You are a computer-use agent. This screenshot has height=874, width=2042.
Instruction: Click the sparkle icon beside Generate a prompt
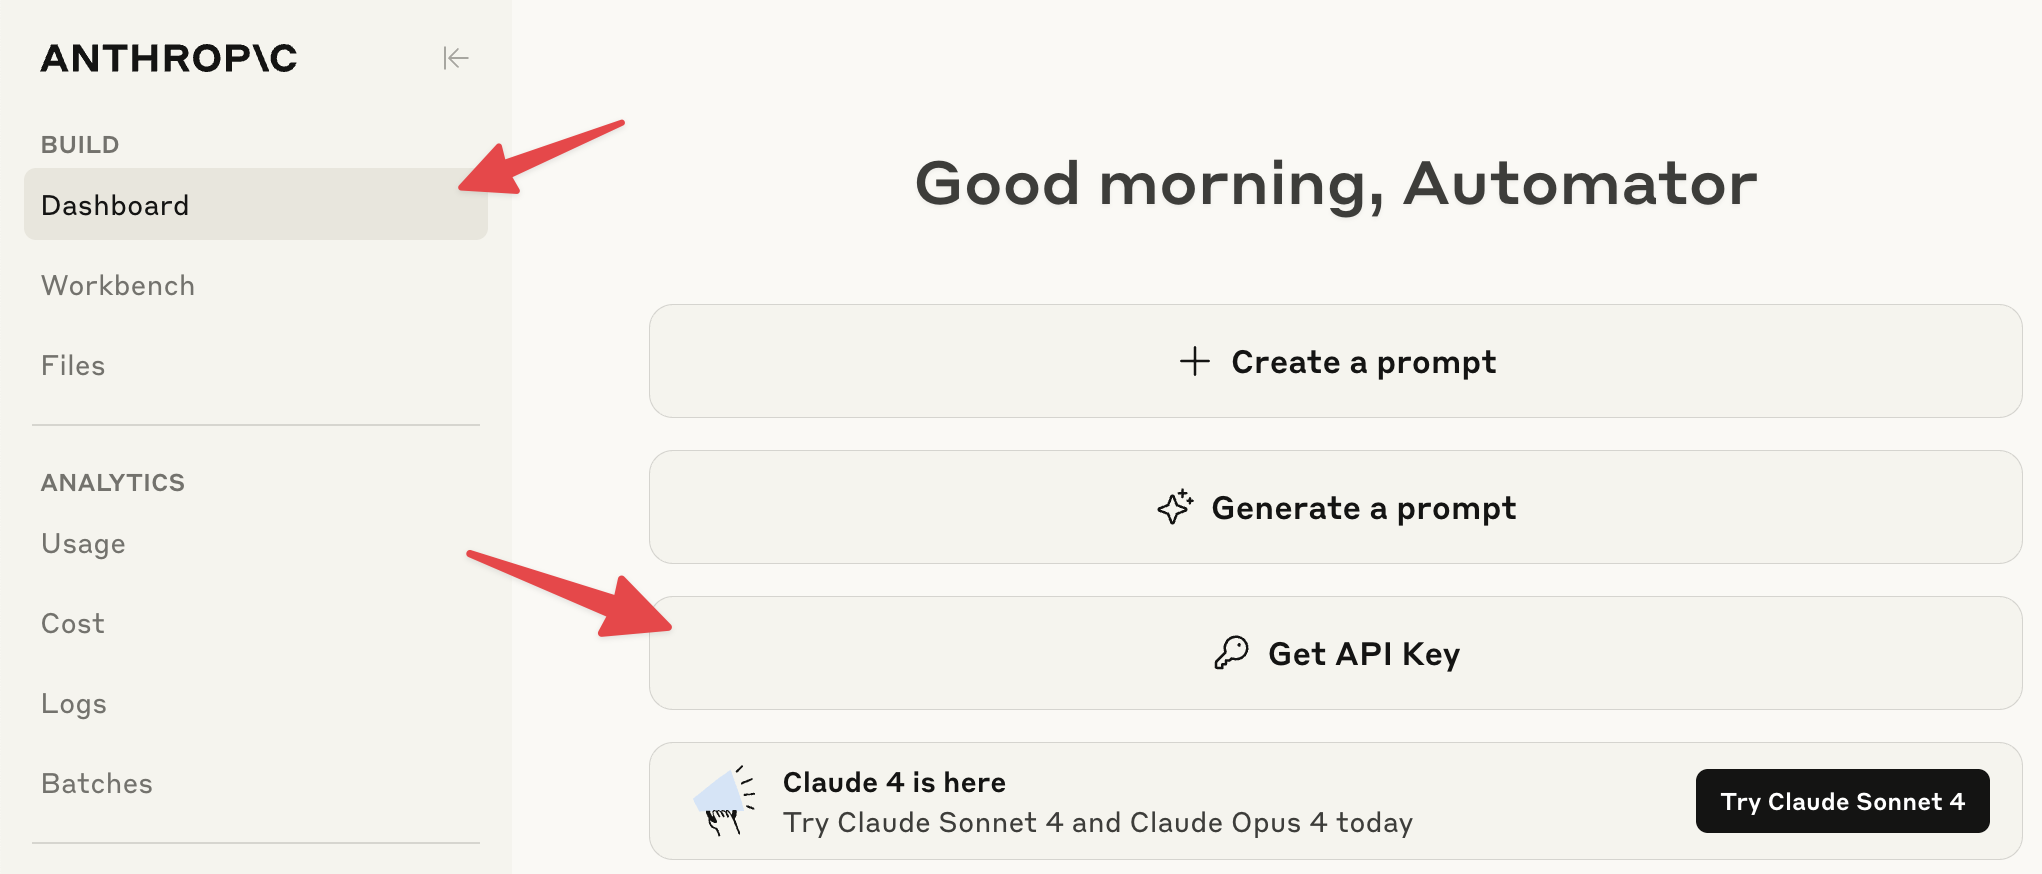tap(1175, 508)
